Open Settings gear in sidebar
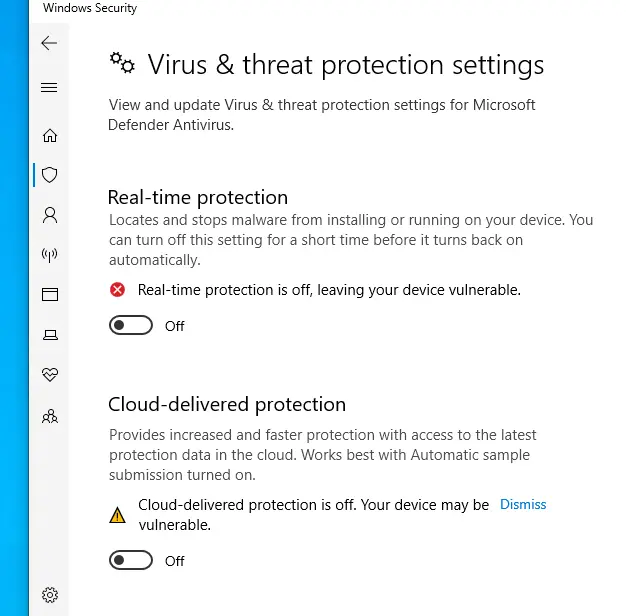626x616 pixels. click(x=49, y=594)
